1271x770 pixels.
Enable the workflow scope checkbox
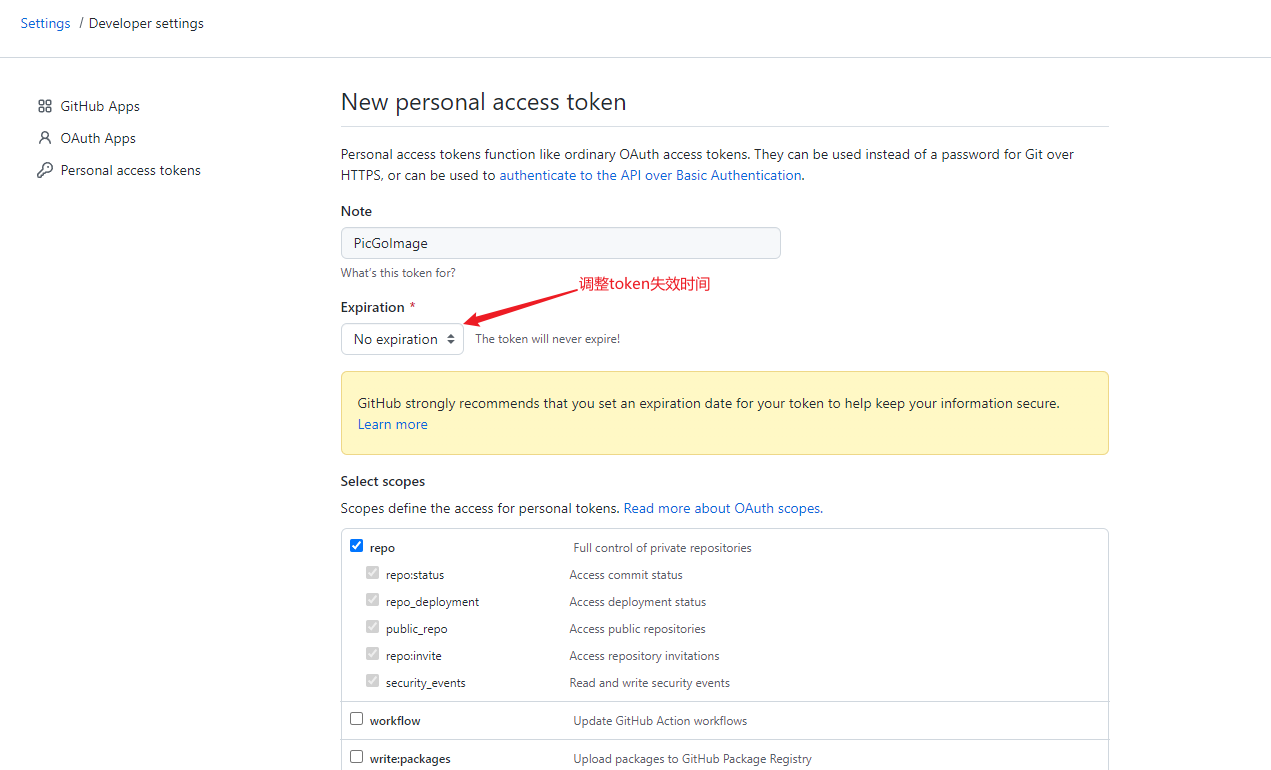point(356,719)
